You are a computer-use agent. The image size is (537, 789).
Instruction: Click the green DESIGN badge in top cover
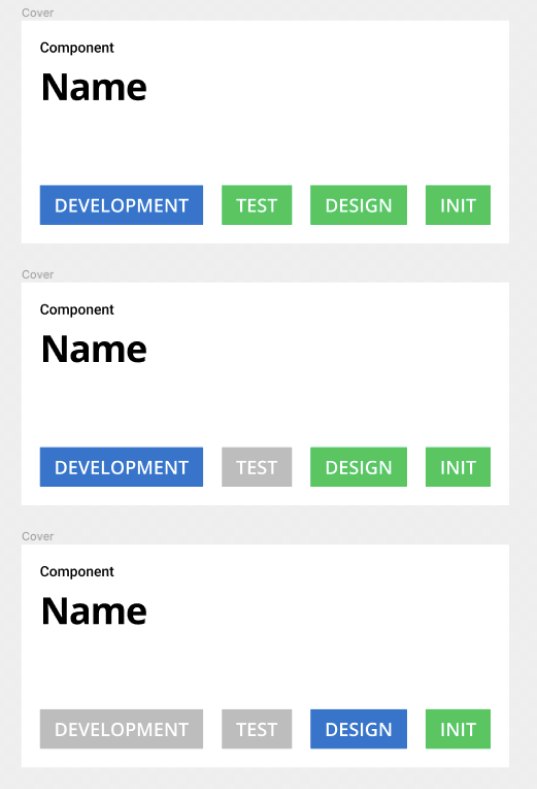coord(358,205)
